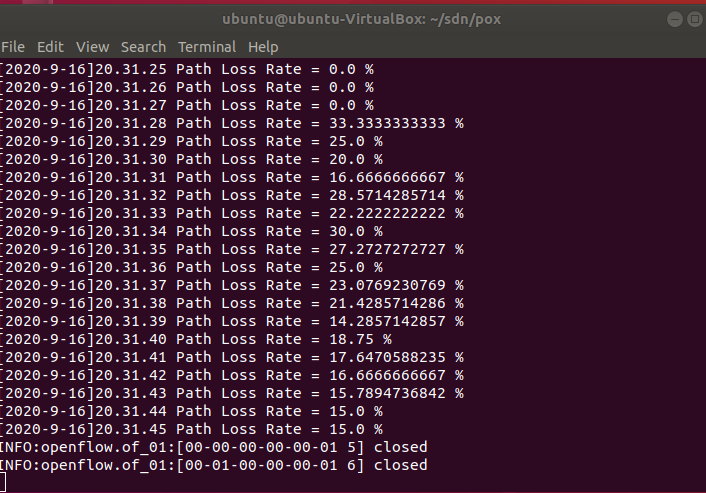Click the 20.31.42 loss rate line
This screenshot has height=493, width=706.
point(232,375)
